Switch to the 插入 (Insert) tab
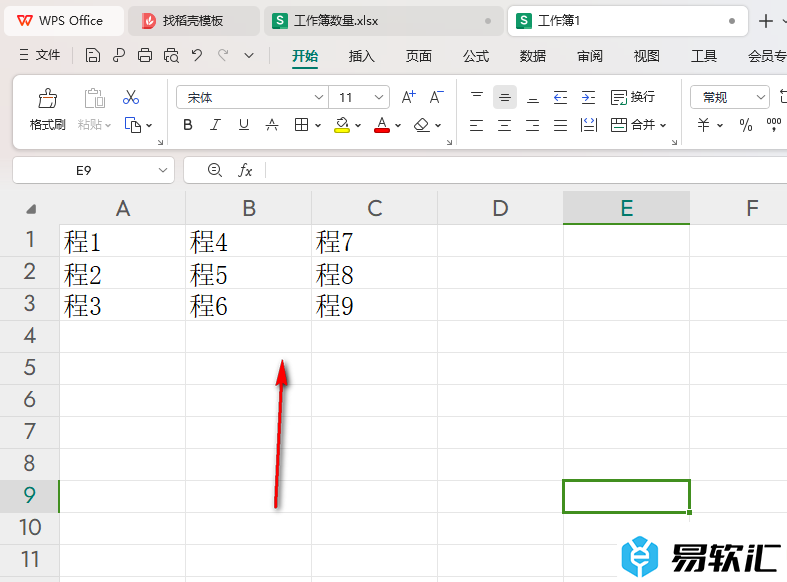Viewport: 787px width, 582px height. coord(361,56)
